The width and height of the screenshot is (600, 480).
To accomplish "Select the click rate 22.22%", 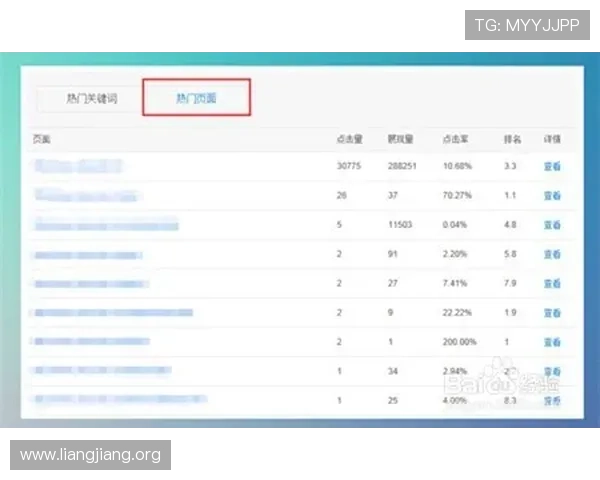I will point(457,312).
